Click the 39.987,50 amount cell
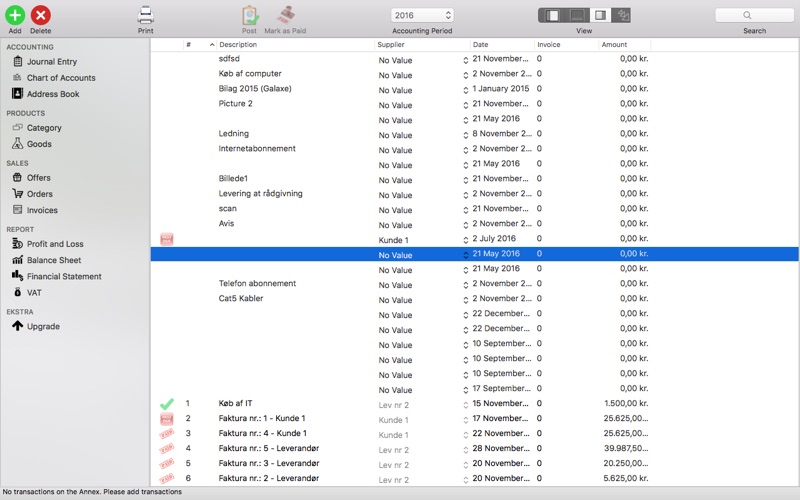 (626, 448)
